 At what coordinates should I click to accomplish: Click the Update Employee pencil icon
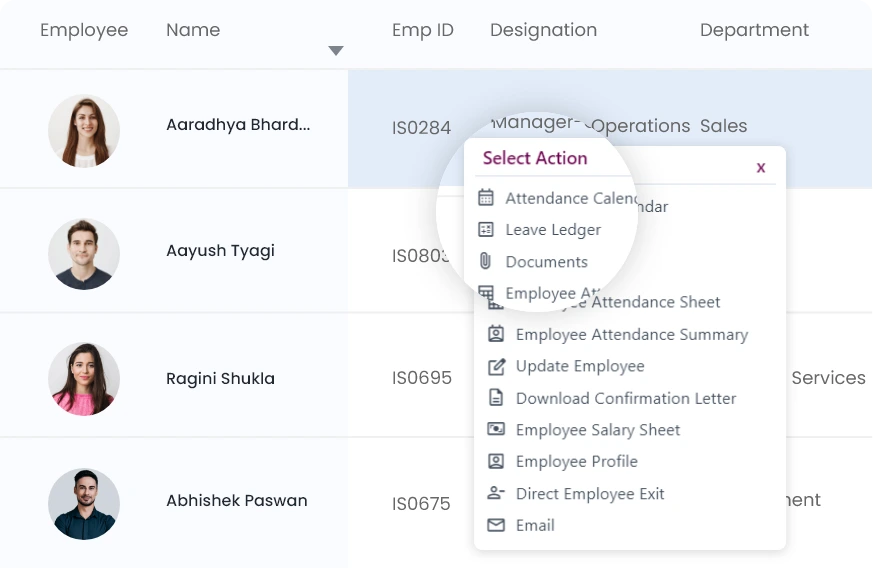click(x=495, y=366)
